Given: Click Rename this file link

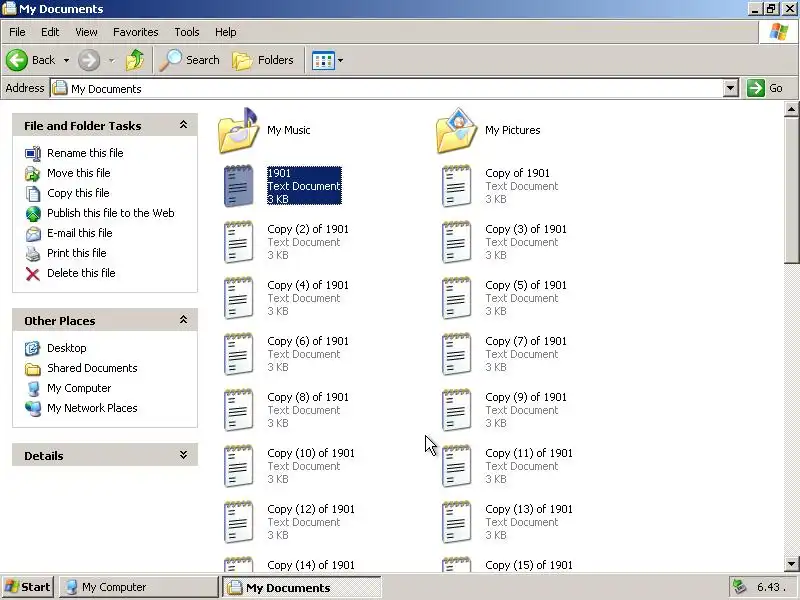Looking at the screenshot, I should coord(85,153).
